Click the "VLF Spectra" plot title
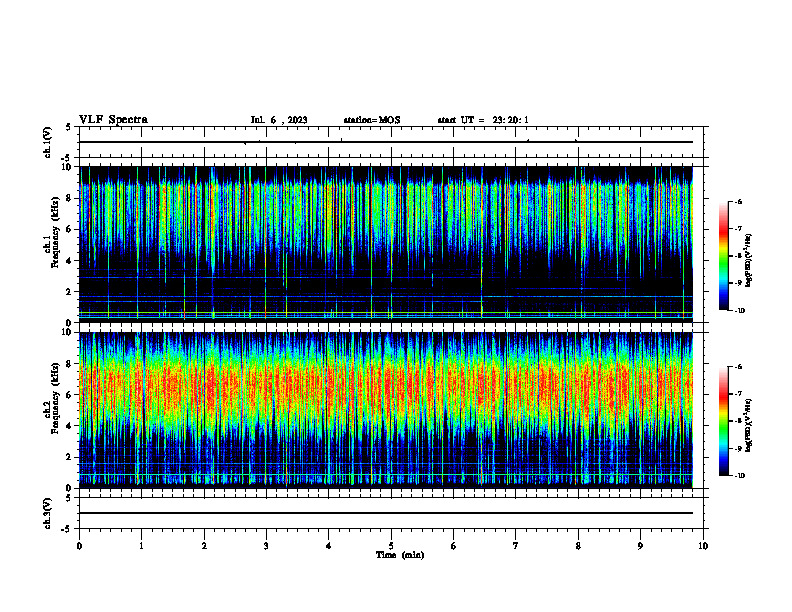The image size is (792, 612). tap(113, 120)
